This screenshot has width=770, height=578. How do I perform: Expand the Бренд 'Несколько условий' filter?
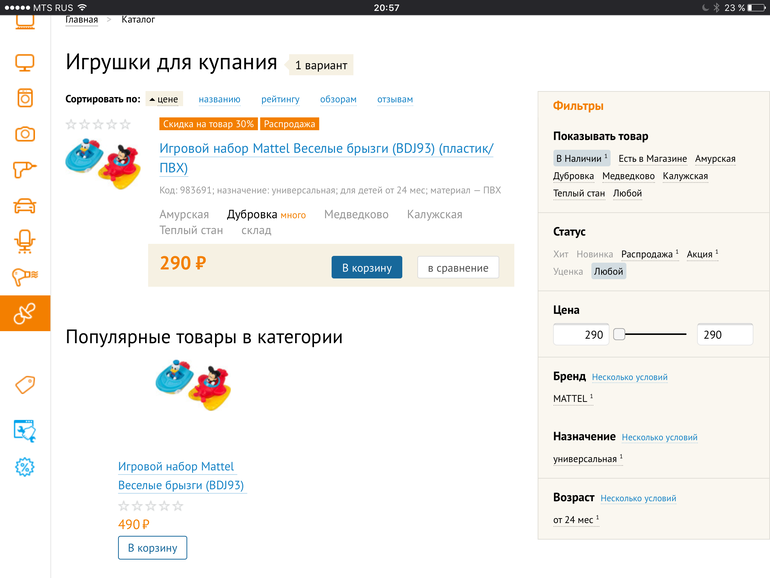click(x=629, y=378)
